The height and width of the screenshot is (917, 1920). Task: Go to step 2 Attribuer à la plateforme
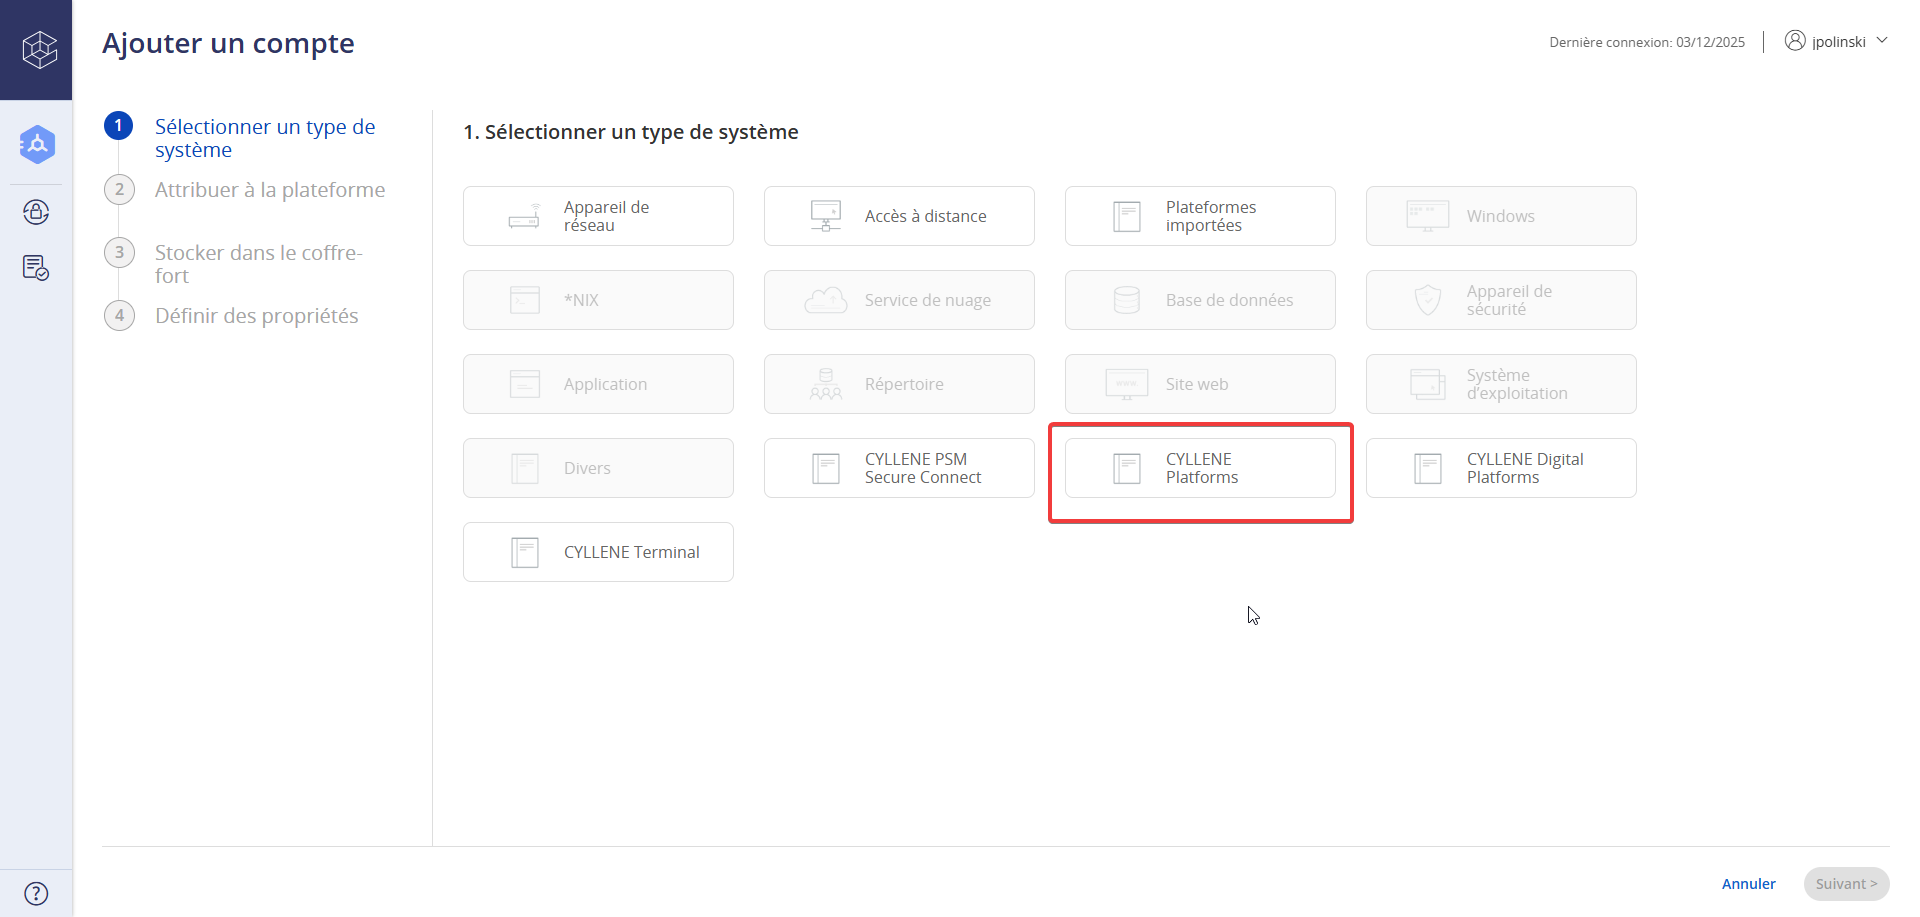[x=269, y=190]
